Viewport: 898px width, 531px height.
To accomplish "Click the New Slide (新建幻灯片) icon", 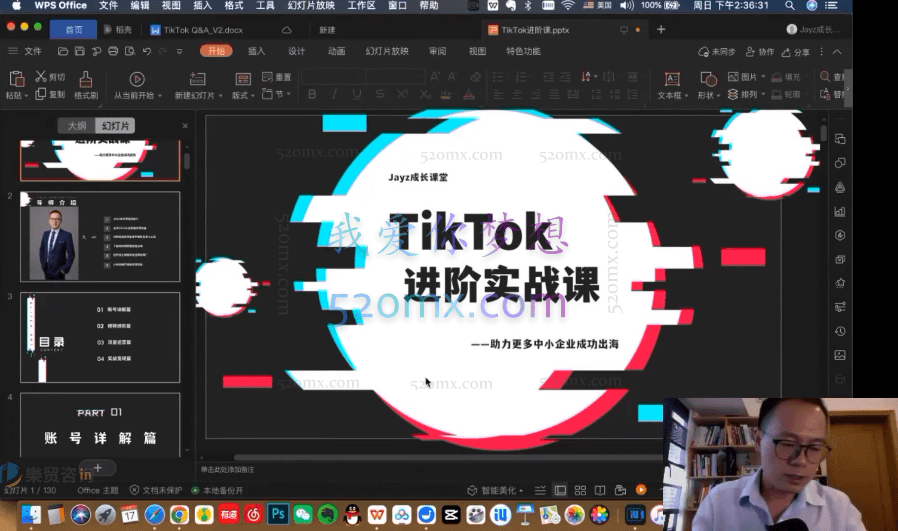I will click(x=197, y=79).
